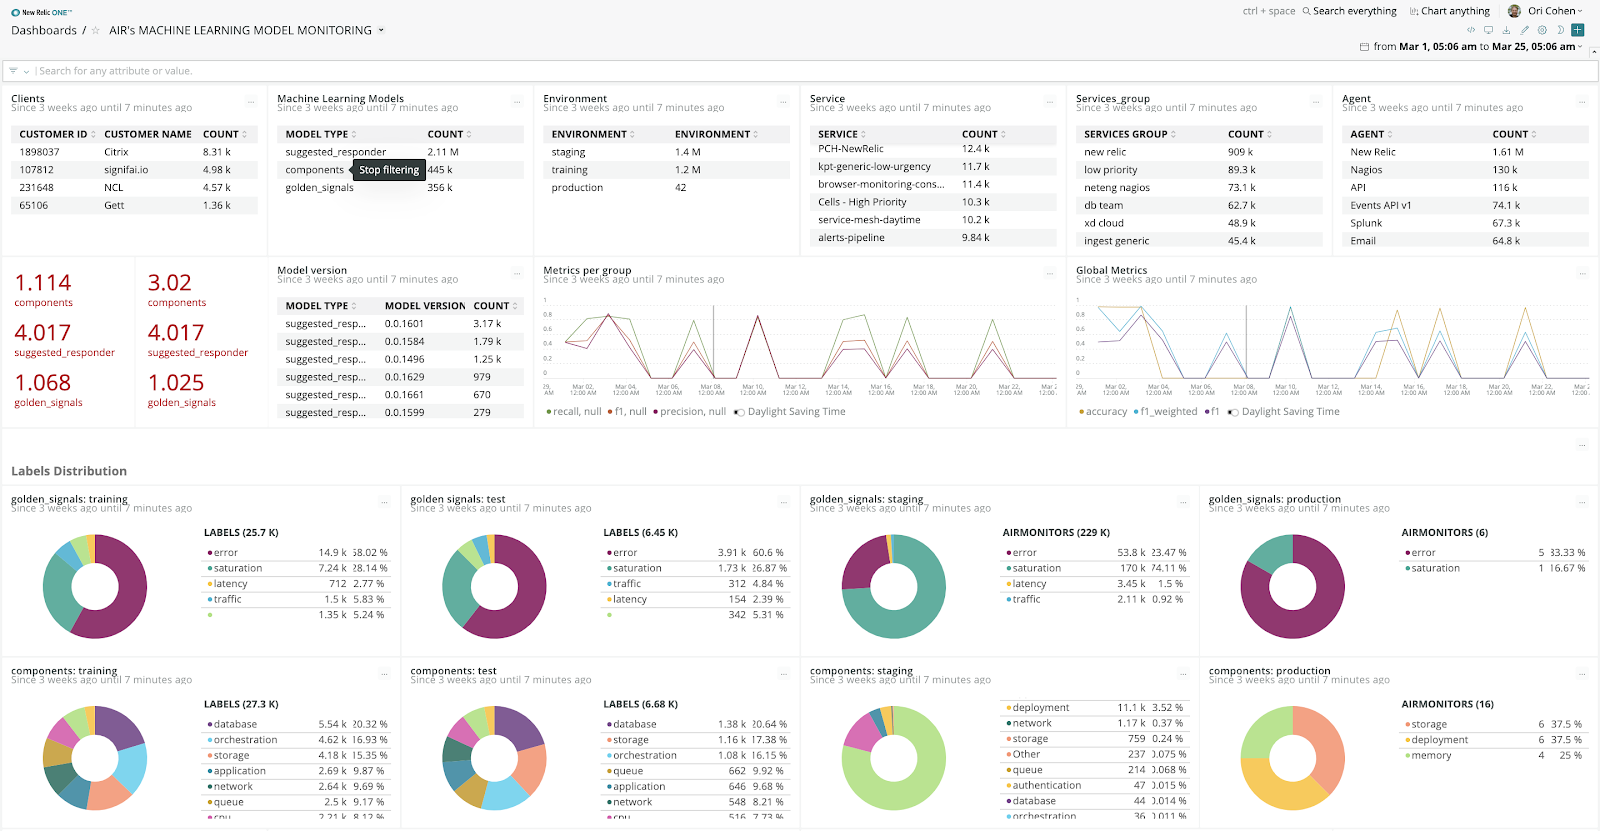The width and height of the screenshot is (1600, 831).
Task: Sort Agent table by AGENT column
Action: pyautogui.click(x=1372, y=134)
